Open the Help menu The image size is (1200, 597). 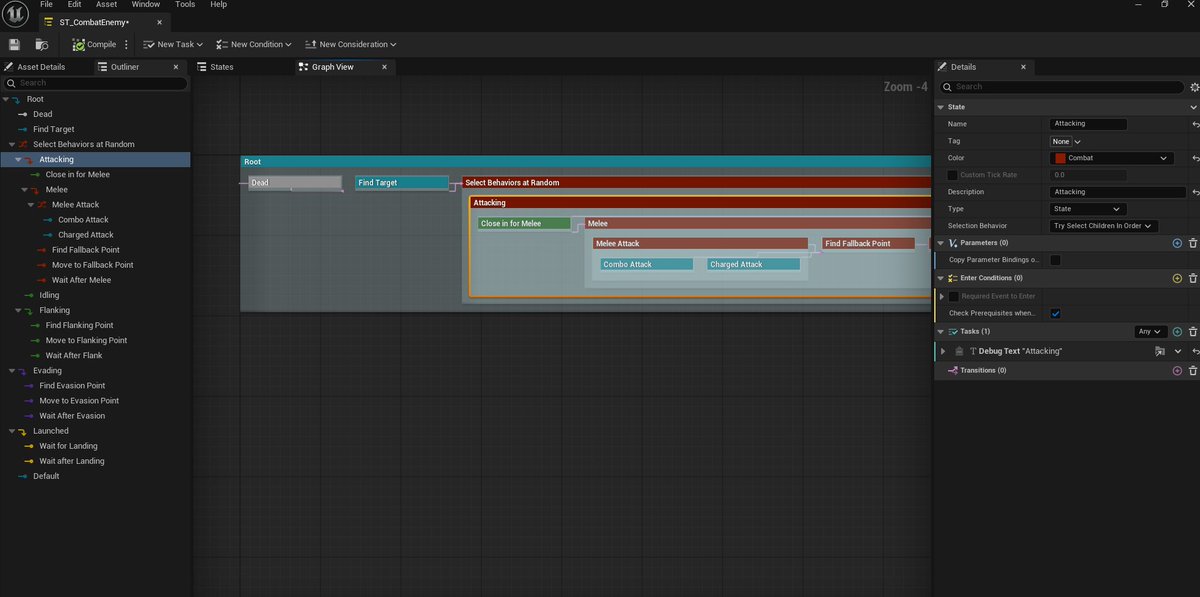click(218, 5)
